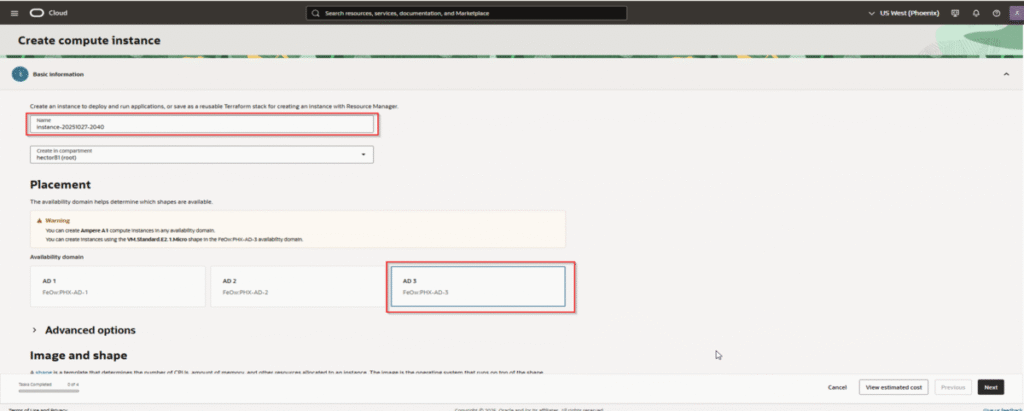Viewport: 1024px width, 411px height.
Task: Select availability domain AD 1
Action: (x=117, y=286)
